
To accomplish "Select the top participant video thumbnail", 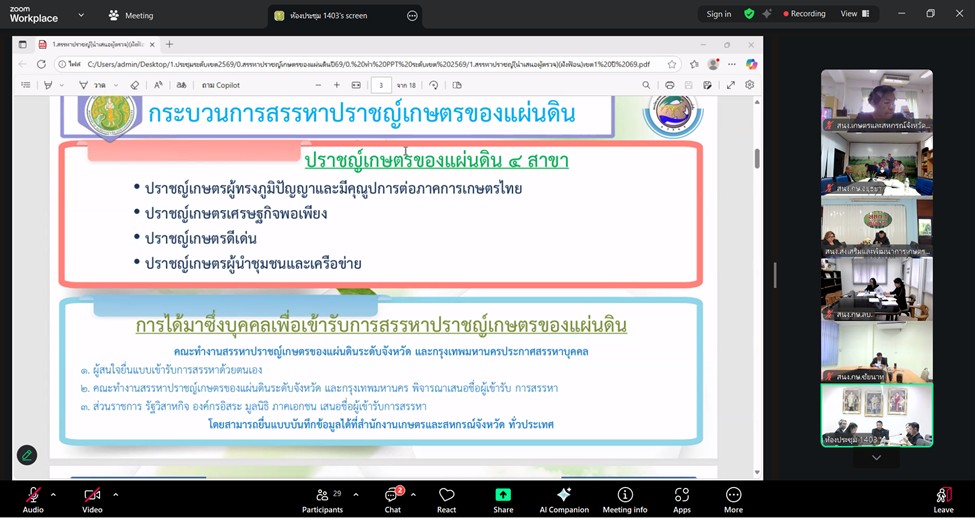I will 877,100.
